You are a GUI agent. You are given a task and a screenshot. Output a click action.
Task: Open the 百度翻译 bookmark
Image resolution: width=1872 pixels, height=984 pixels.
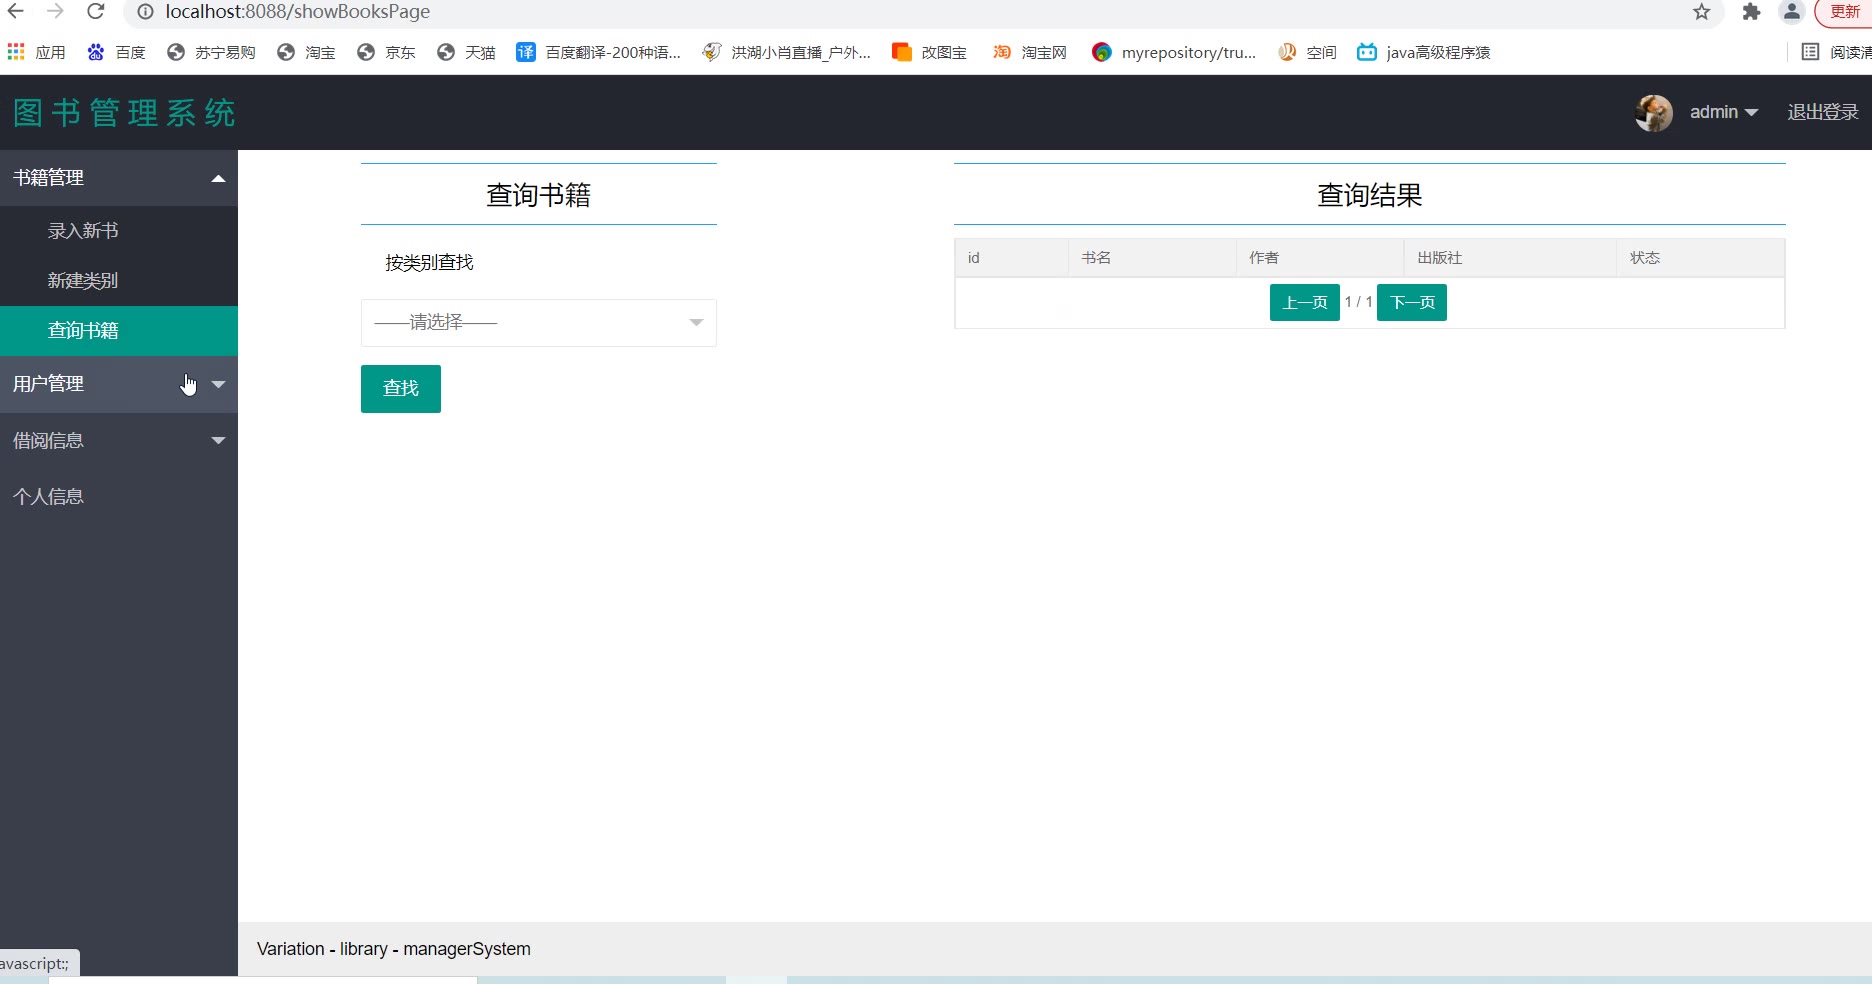pos(598,52)
